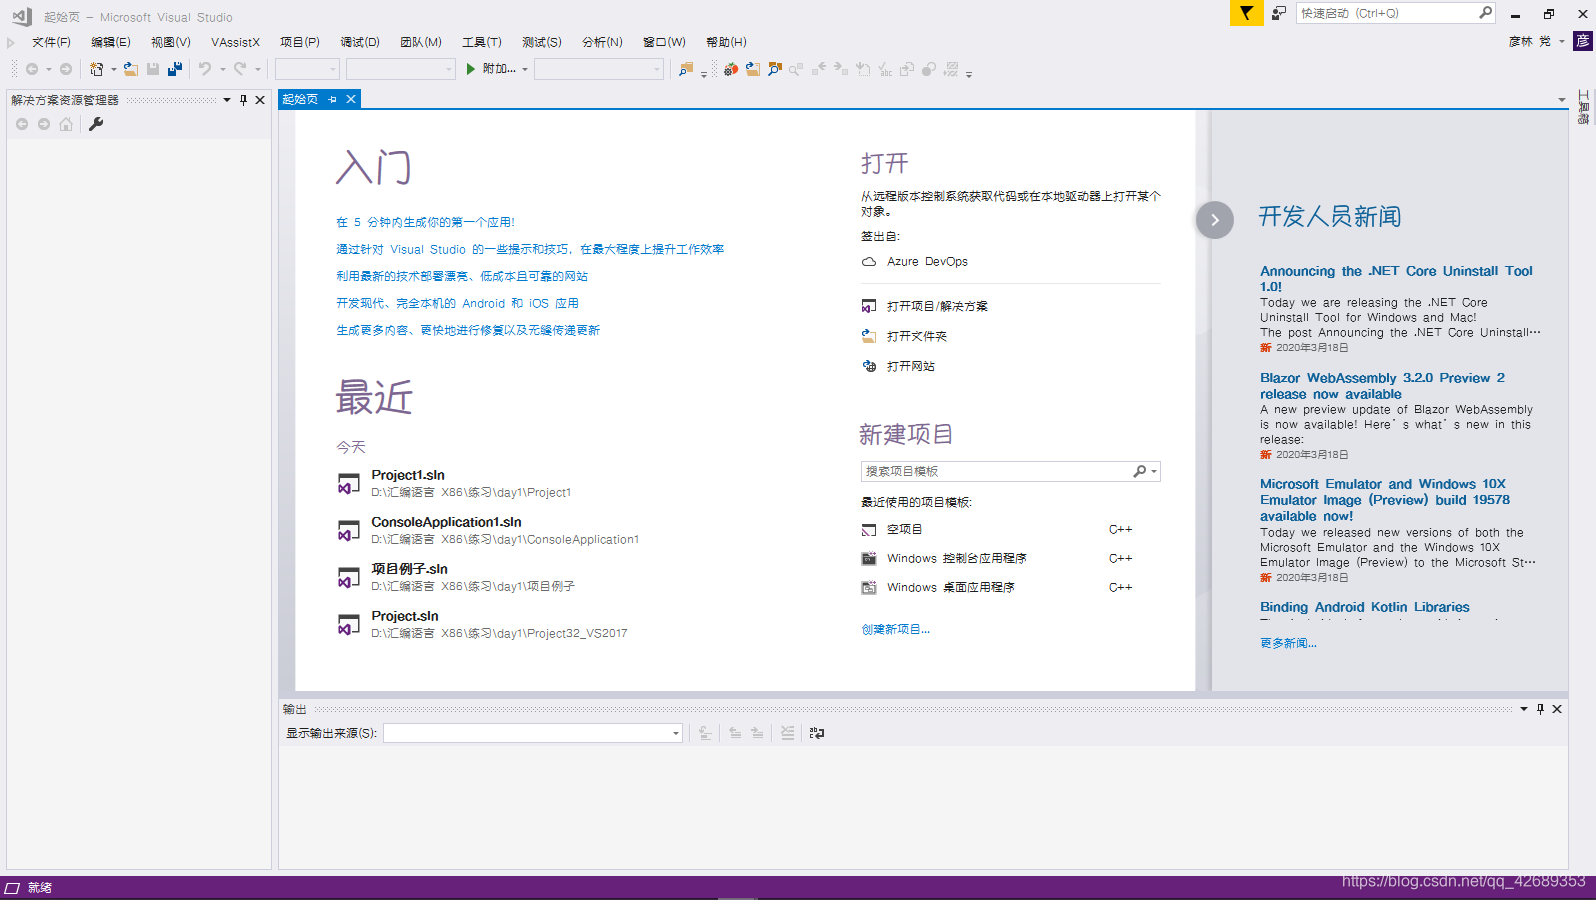Open the 工具(T) menu
This screenshot has height=900, width=1596.
pos(482,42)
